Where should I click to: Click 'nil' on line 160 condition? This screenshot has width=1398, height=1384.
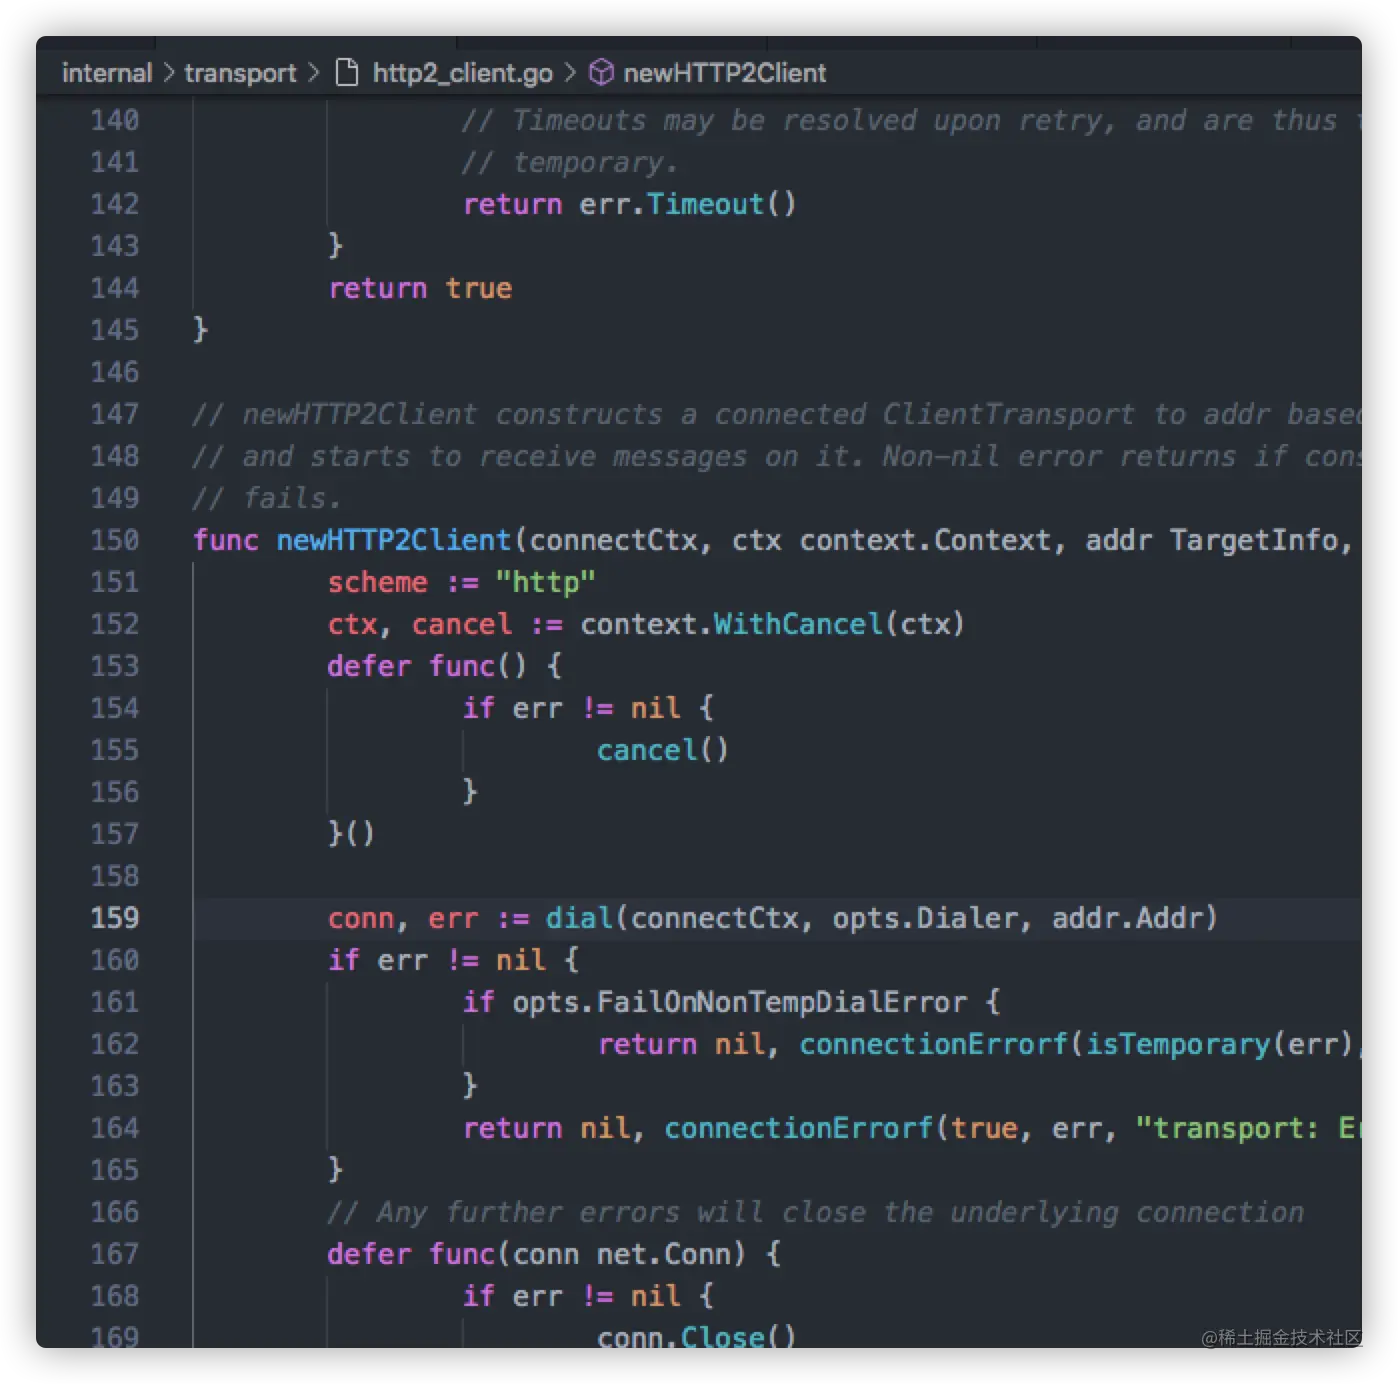pos(520,960)
